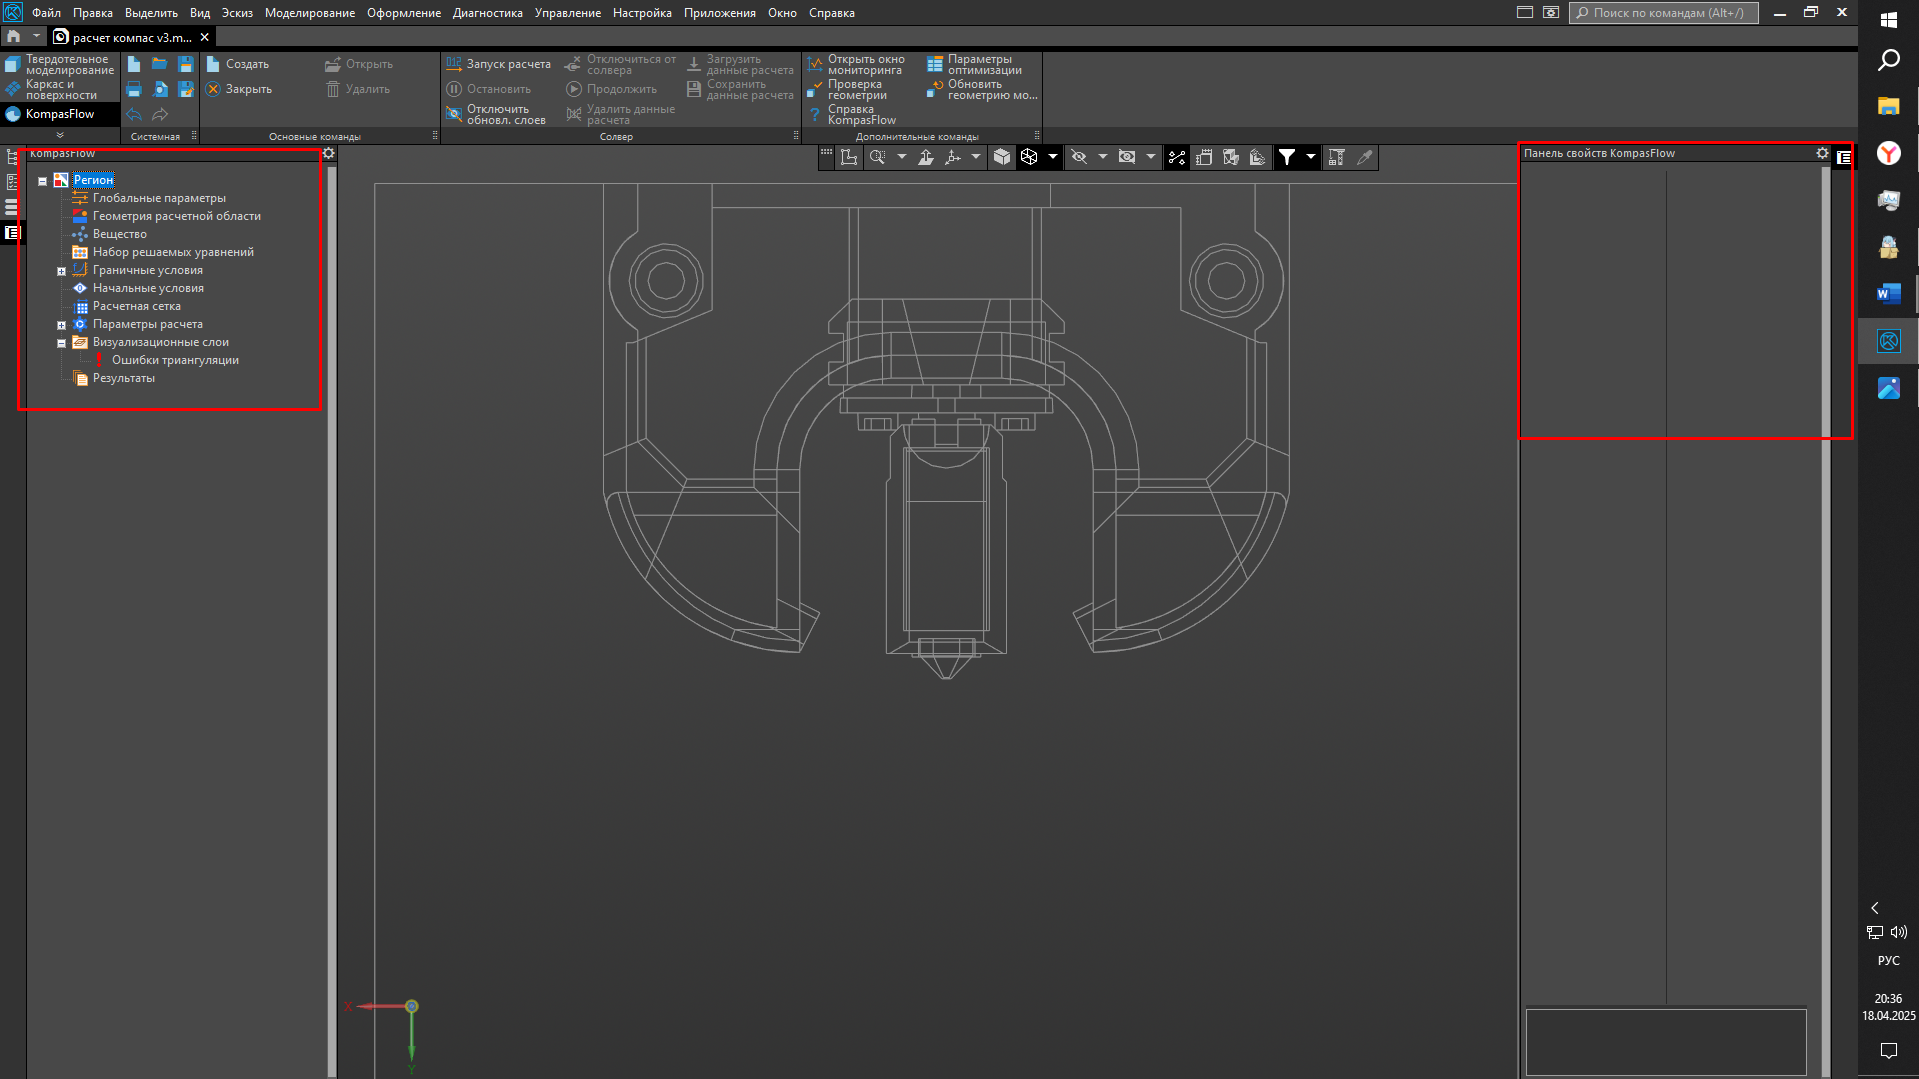The width and height of the screenshot is (1919, 1079).
Task: Click the Закрыть button in Основные команды
Action: pos(239,89)
